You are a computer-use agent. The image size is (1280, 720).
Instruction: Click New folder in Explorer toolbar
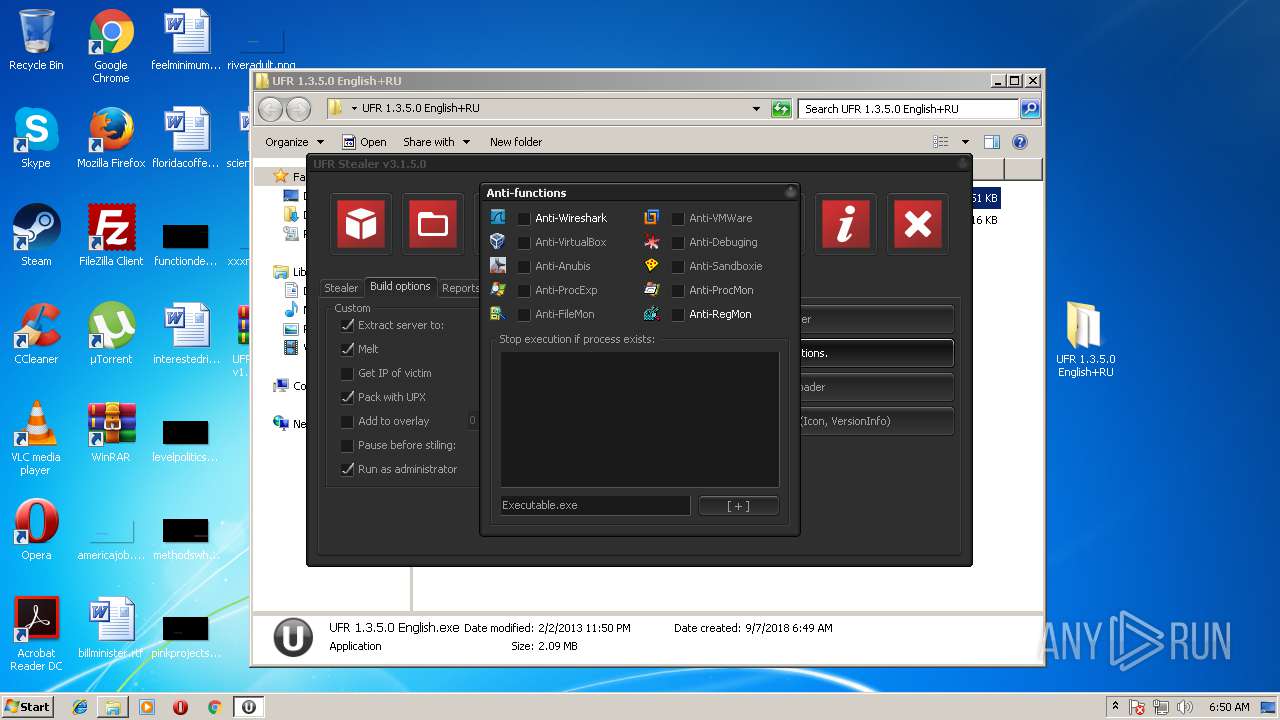point(516,142)
